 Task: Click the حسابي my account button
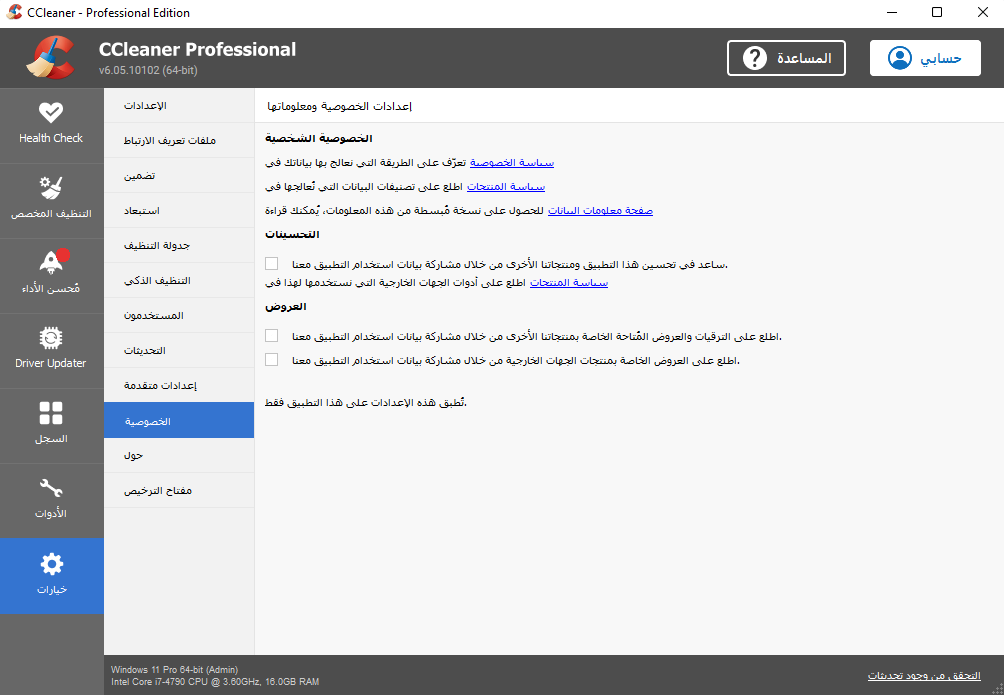click(925, 58)
